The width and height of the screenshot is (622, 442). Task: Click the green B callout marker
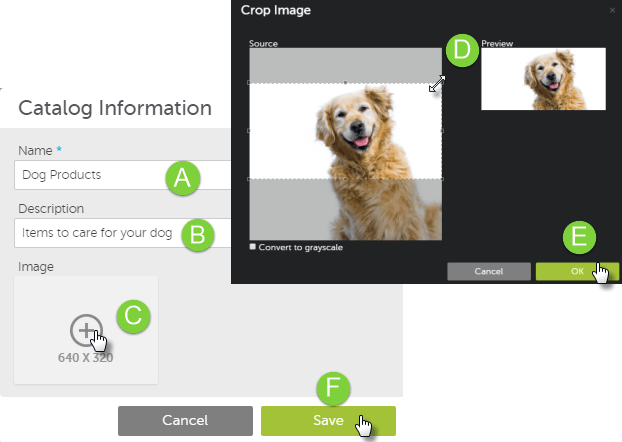click(197, 235)
